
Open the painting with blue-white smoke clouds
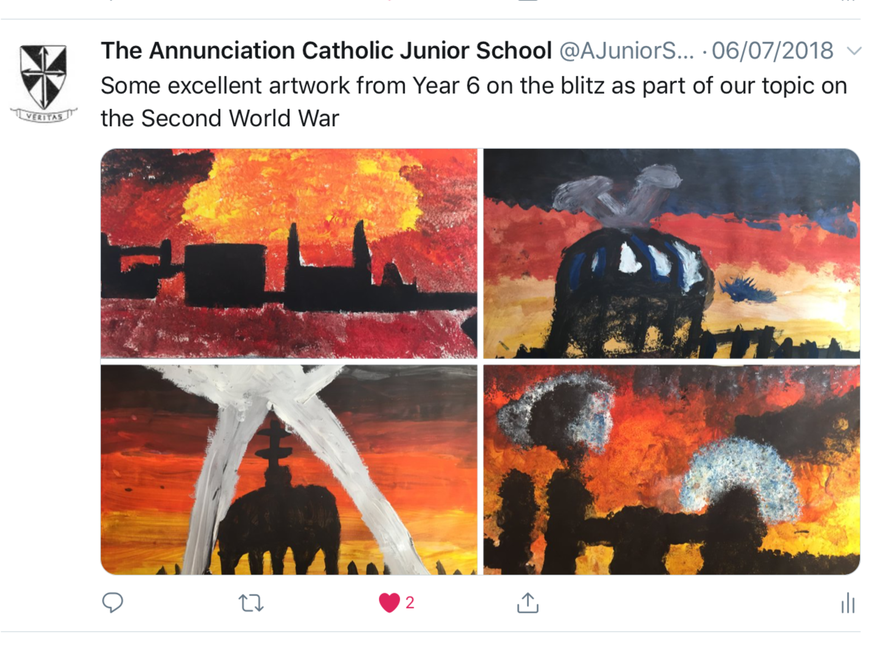click(x=671, y=469)
